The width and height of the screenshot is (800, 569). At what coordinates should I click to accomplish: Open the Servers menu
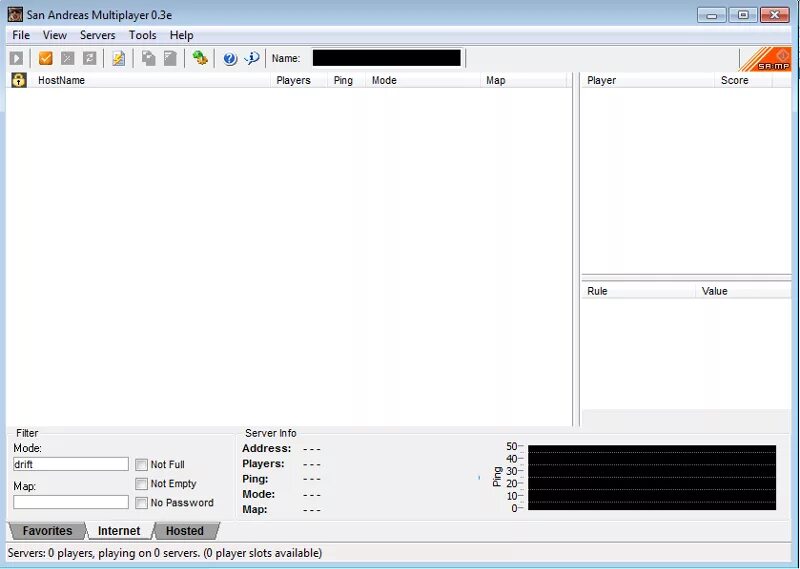click(97, 35)
